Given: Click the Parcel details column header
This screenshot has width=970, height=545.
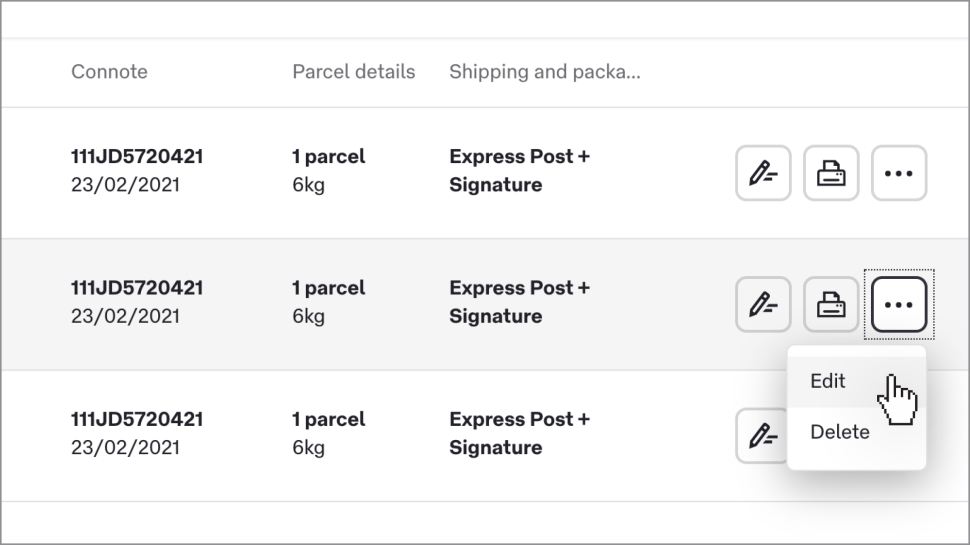Looking at the screenshot, I should (x=353, y=72).
